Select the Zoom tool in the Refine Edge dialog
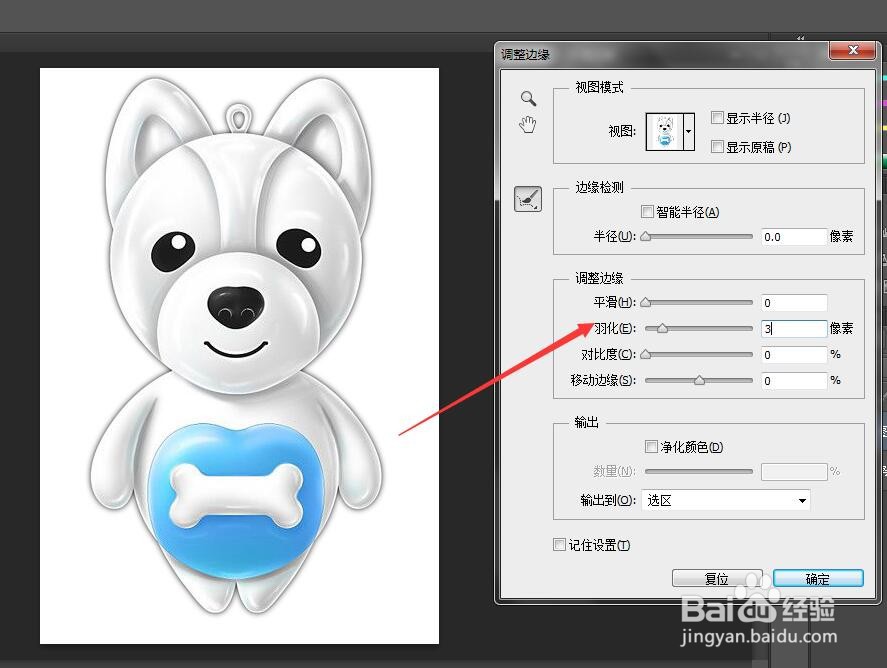The image size is (887, 668). point(528,98)
